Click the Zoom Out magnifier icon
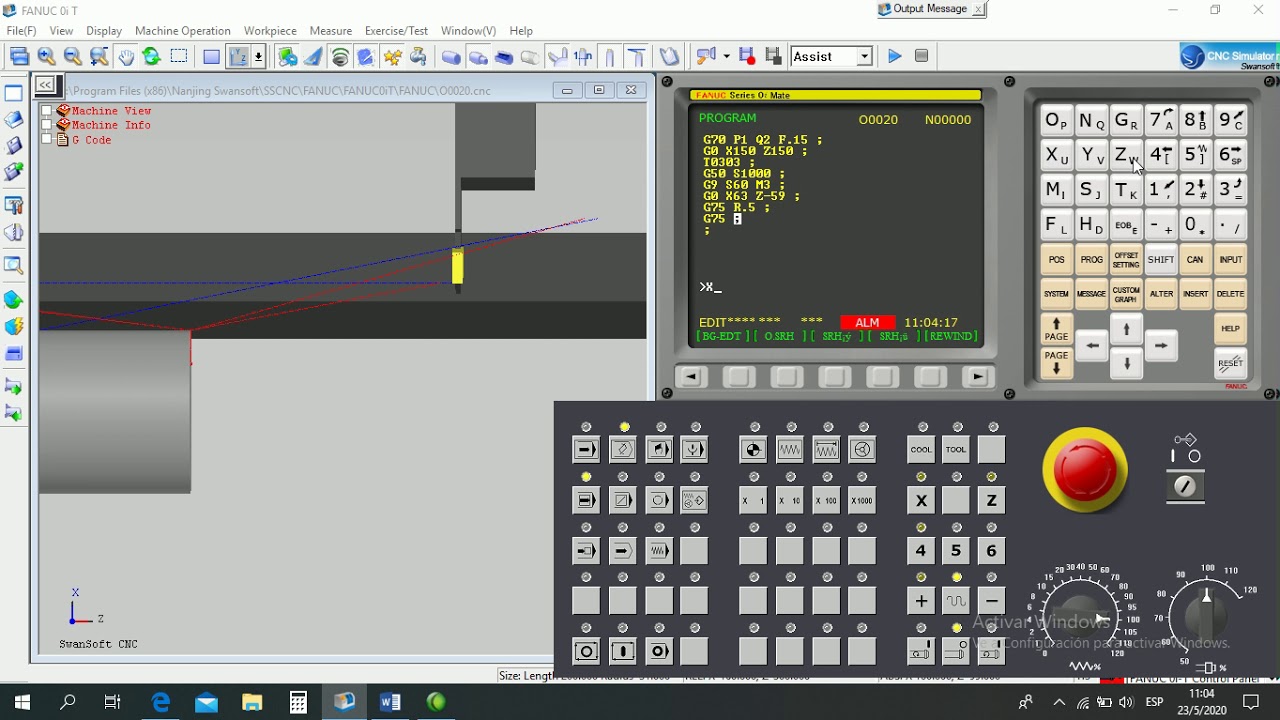This screenshot has width=1280, height=720. 72,57
